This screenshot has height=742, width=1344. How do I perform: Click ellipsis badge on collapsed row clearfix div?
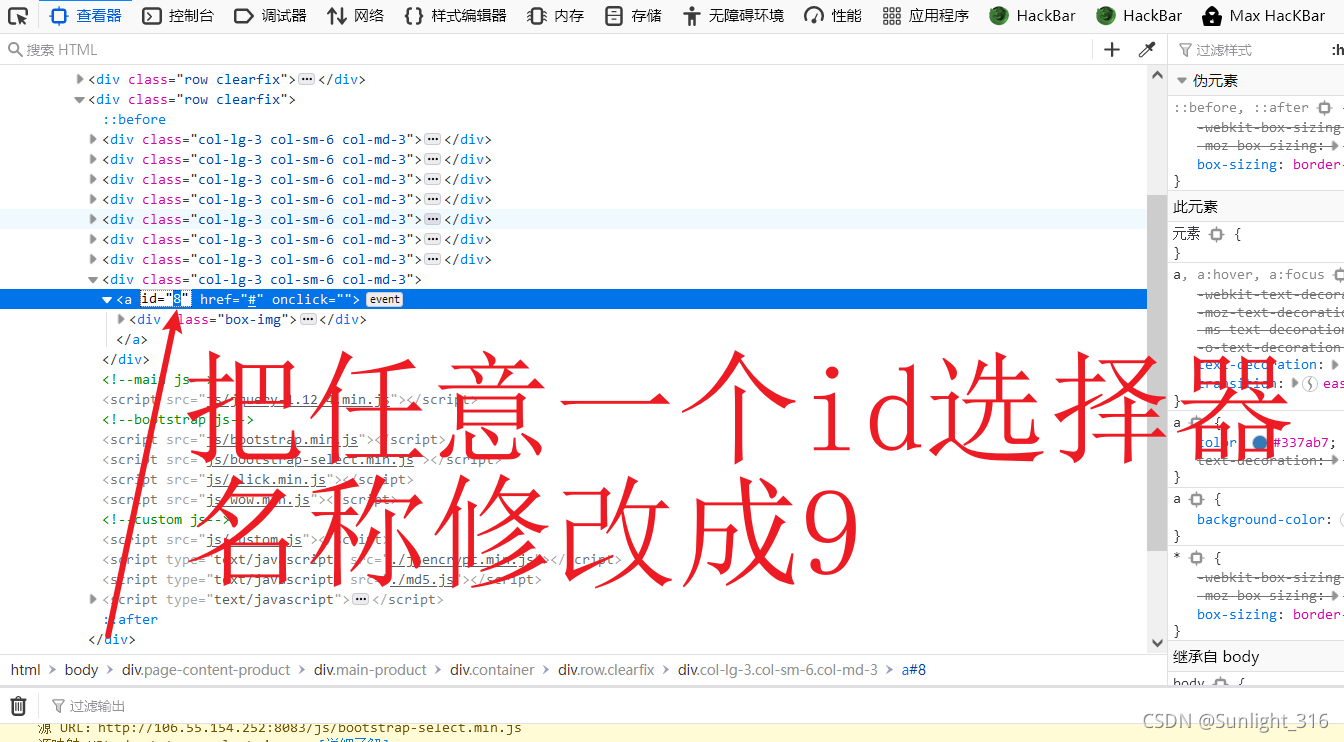click(x=307, y=79)
